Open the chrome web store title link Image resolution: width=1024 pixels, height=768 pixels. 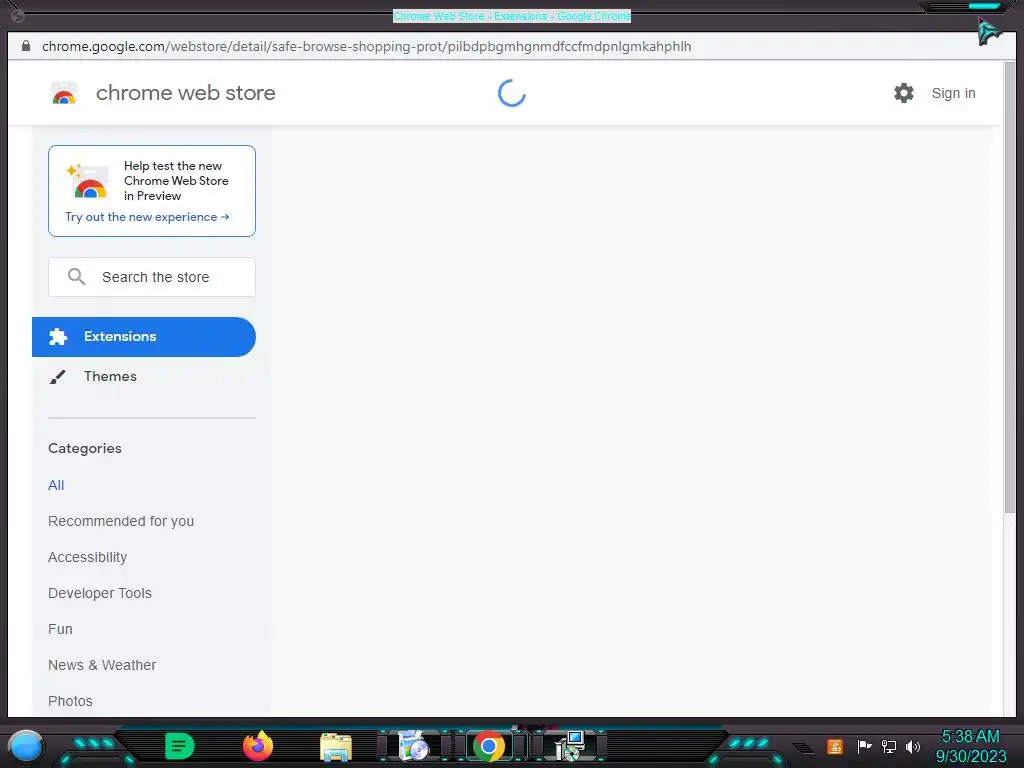click(185, 93)
